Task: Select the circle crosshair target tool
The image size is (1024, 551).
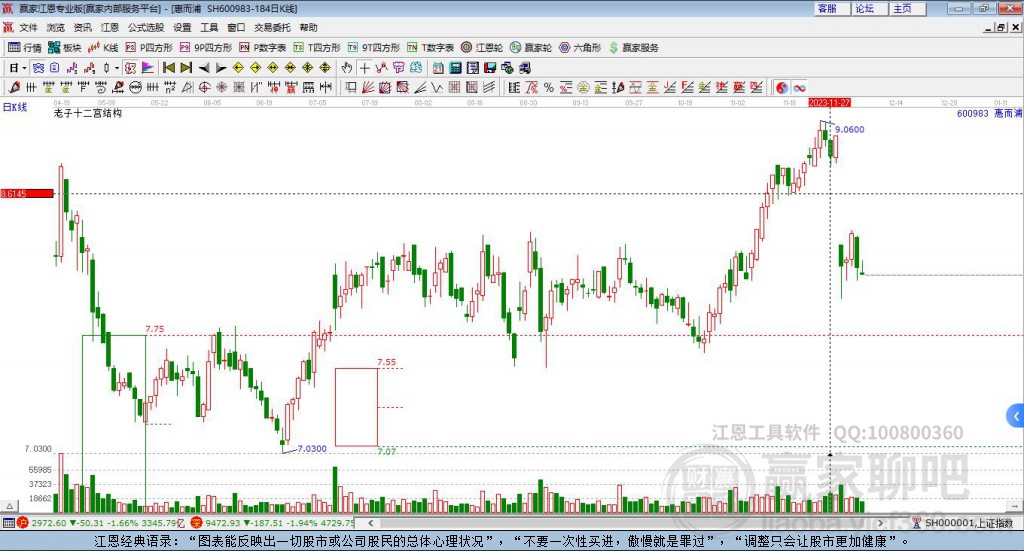Action: pyautogui.click(x=204, y=87)
